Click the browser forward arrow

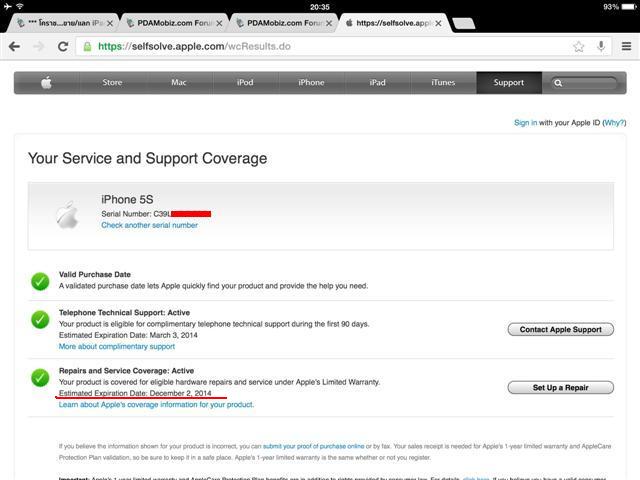(39, 47)
